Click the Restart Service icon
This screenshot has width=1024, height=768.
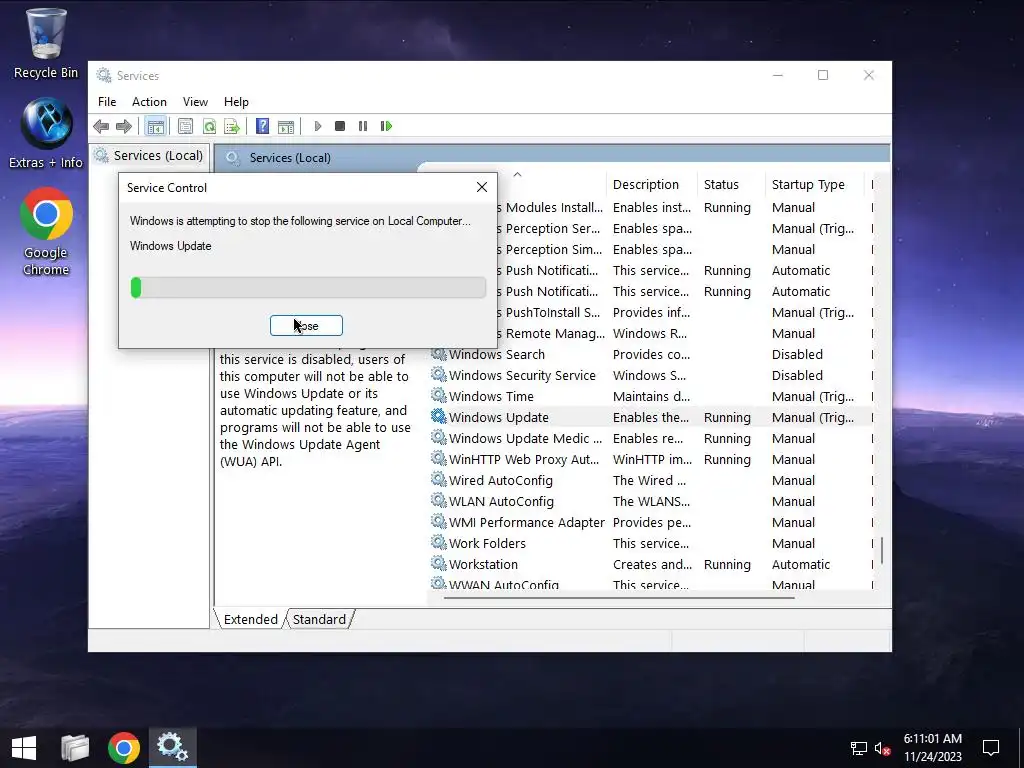coord(386,126)
